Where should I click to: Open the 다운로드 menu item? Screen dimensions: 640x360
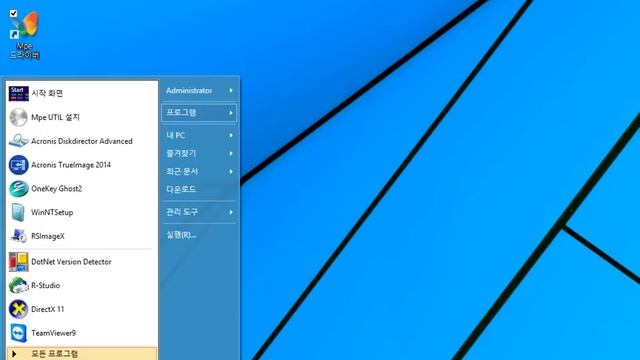coord(199,190)
